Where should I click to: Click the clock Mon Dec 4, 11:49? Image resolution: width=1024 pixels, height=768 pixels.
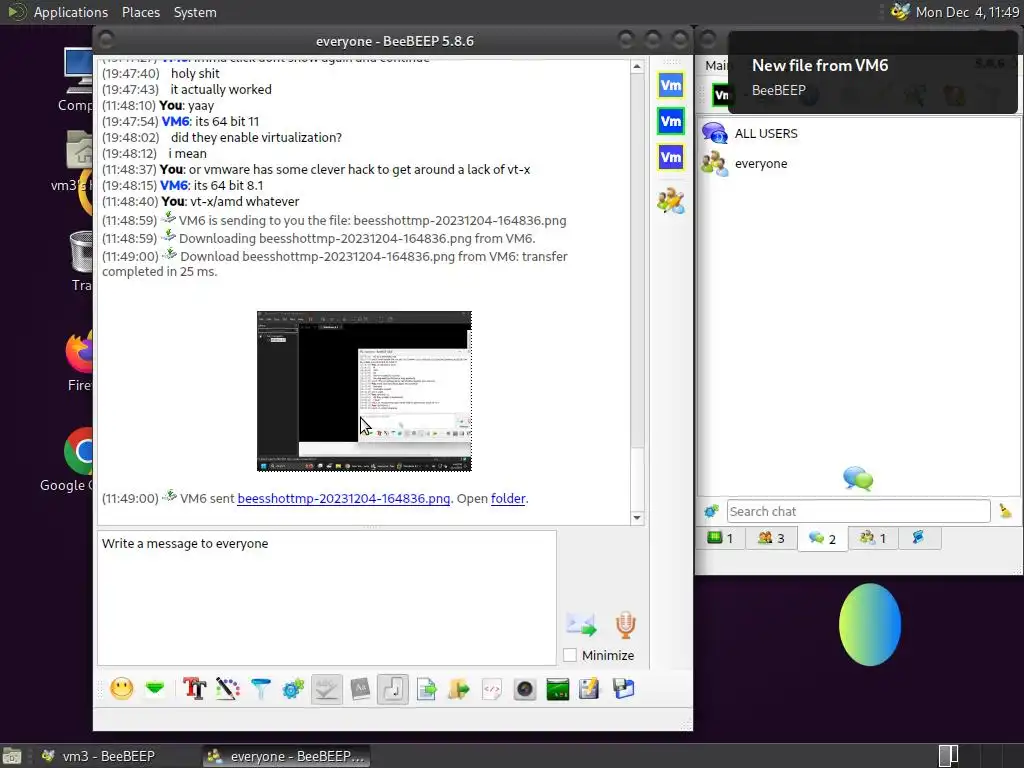(967, 12)
